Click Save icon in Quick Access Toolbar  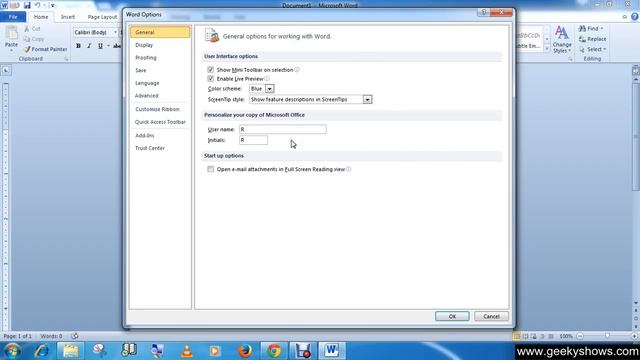point(27,5)
